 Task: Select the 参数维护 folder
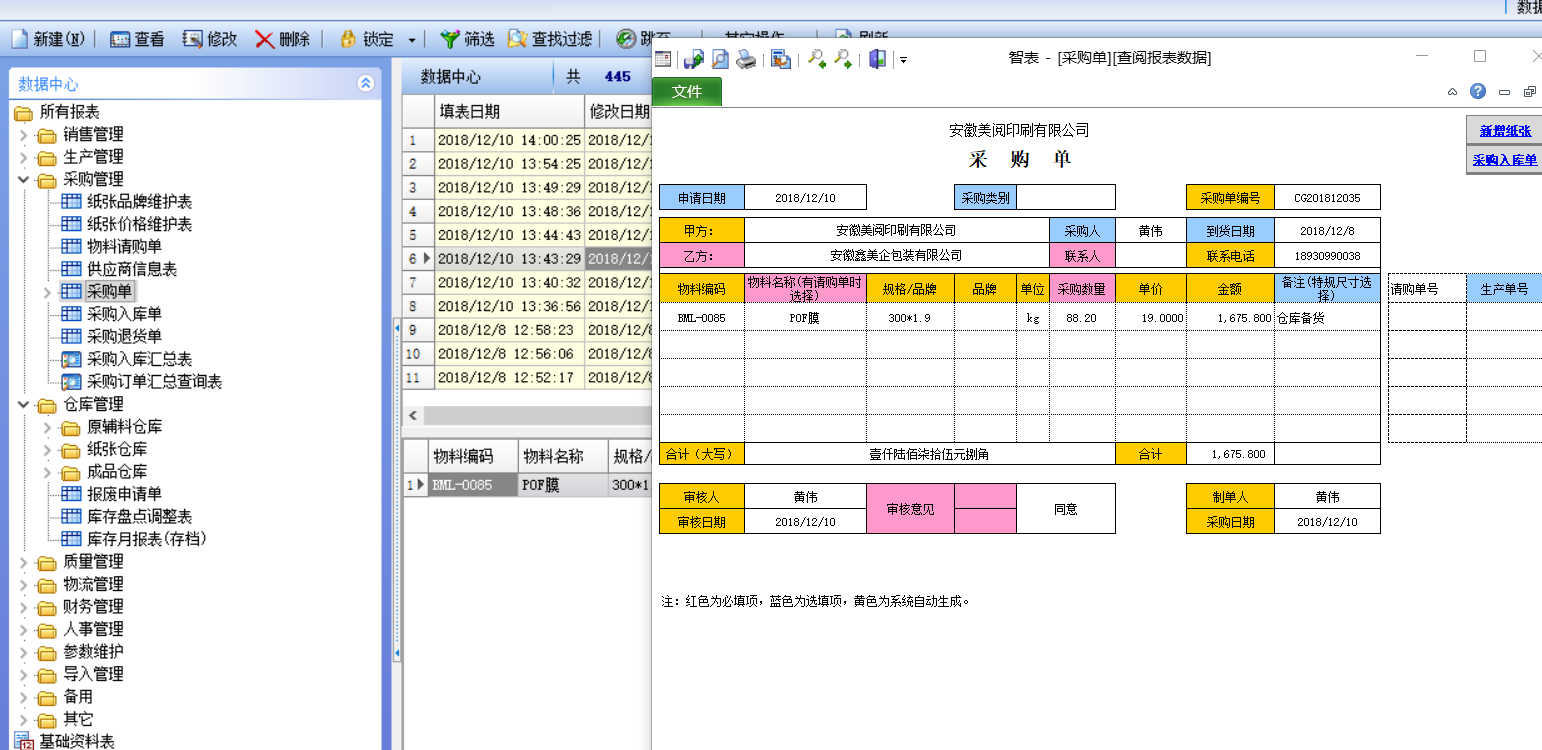click(93, 652)
